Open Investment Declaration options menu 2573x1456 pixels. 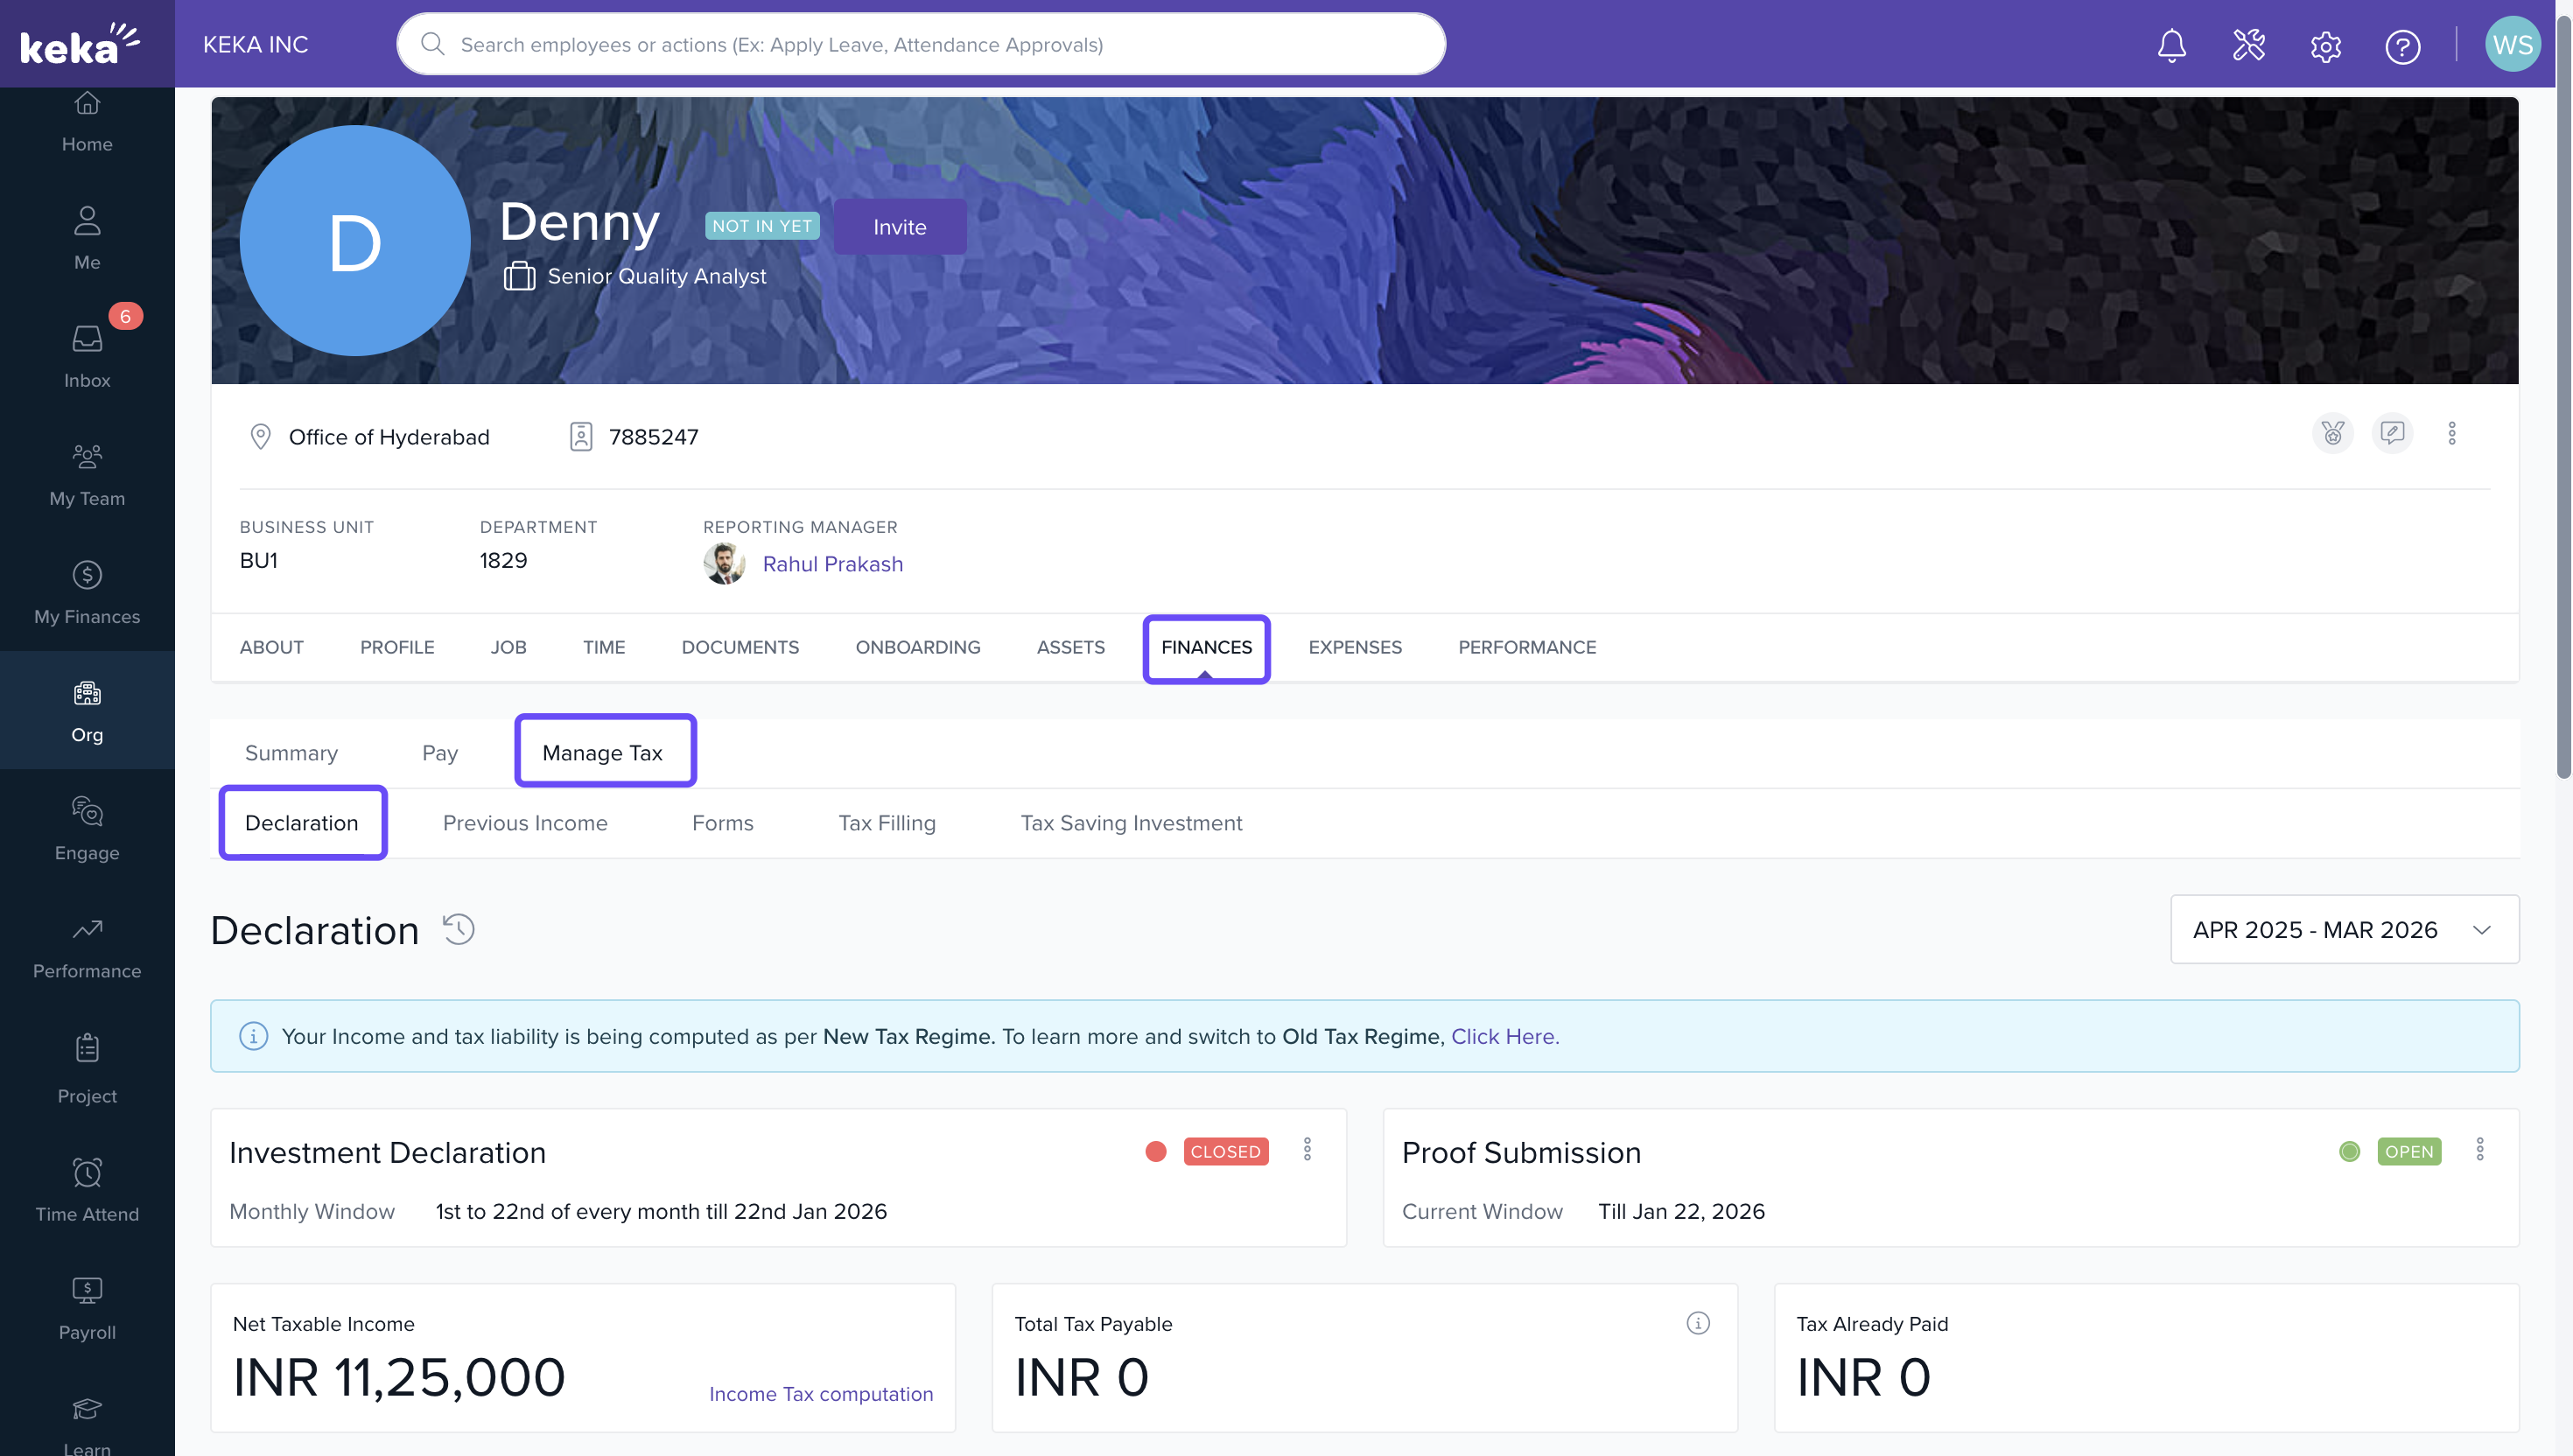click(x=1307, y=1150)
